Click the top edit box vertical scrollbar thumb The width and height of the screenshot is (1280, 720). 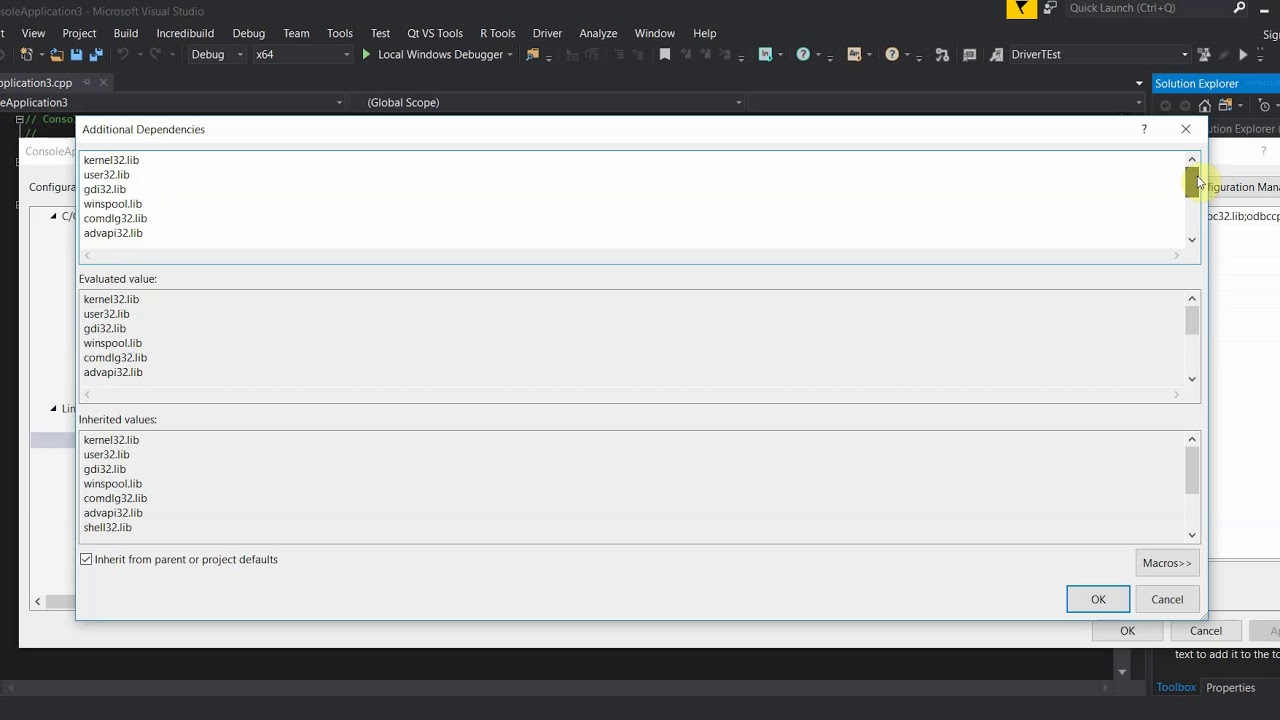click(1192, 183)
